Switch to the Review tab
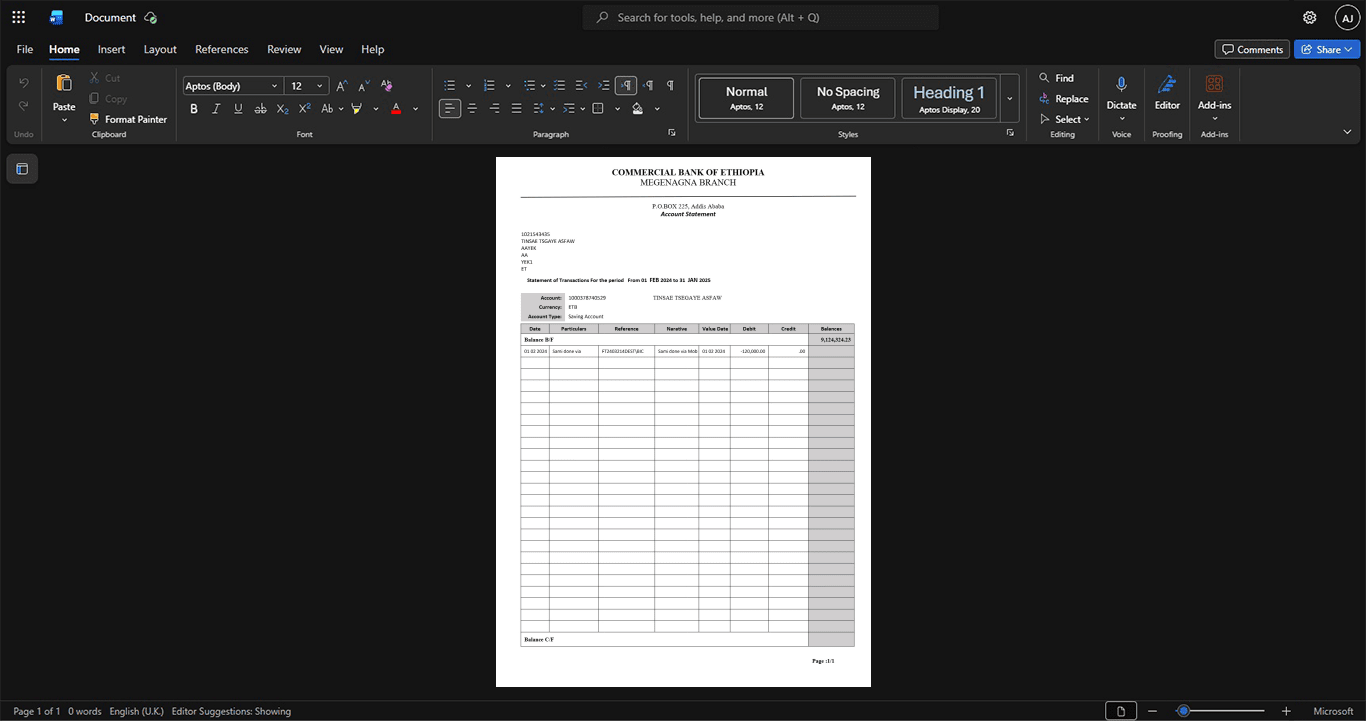Viewport: 1366px width, 721px height. click(x=284, y=49)
